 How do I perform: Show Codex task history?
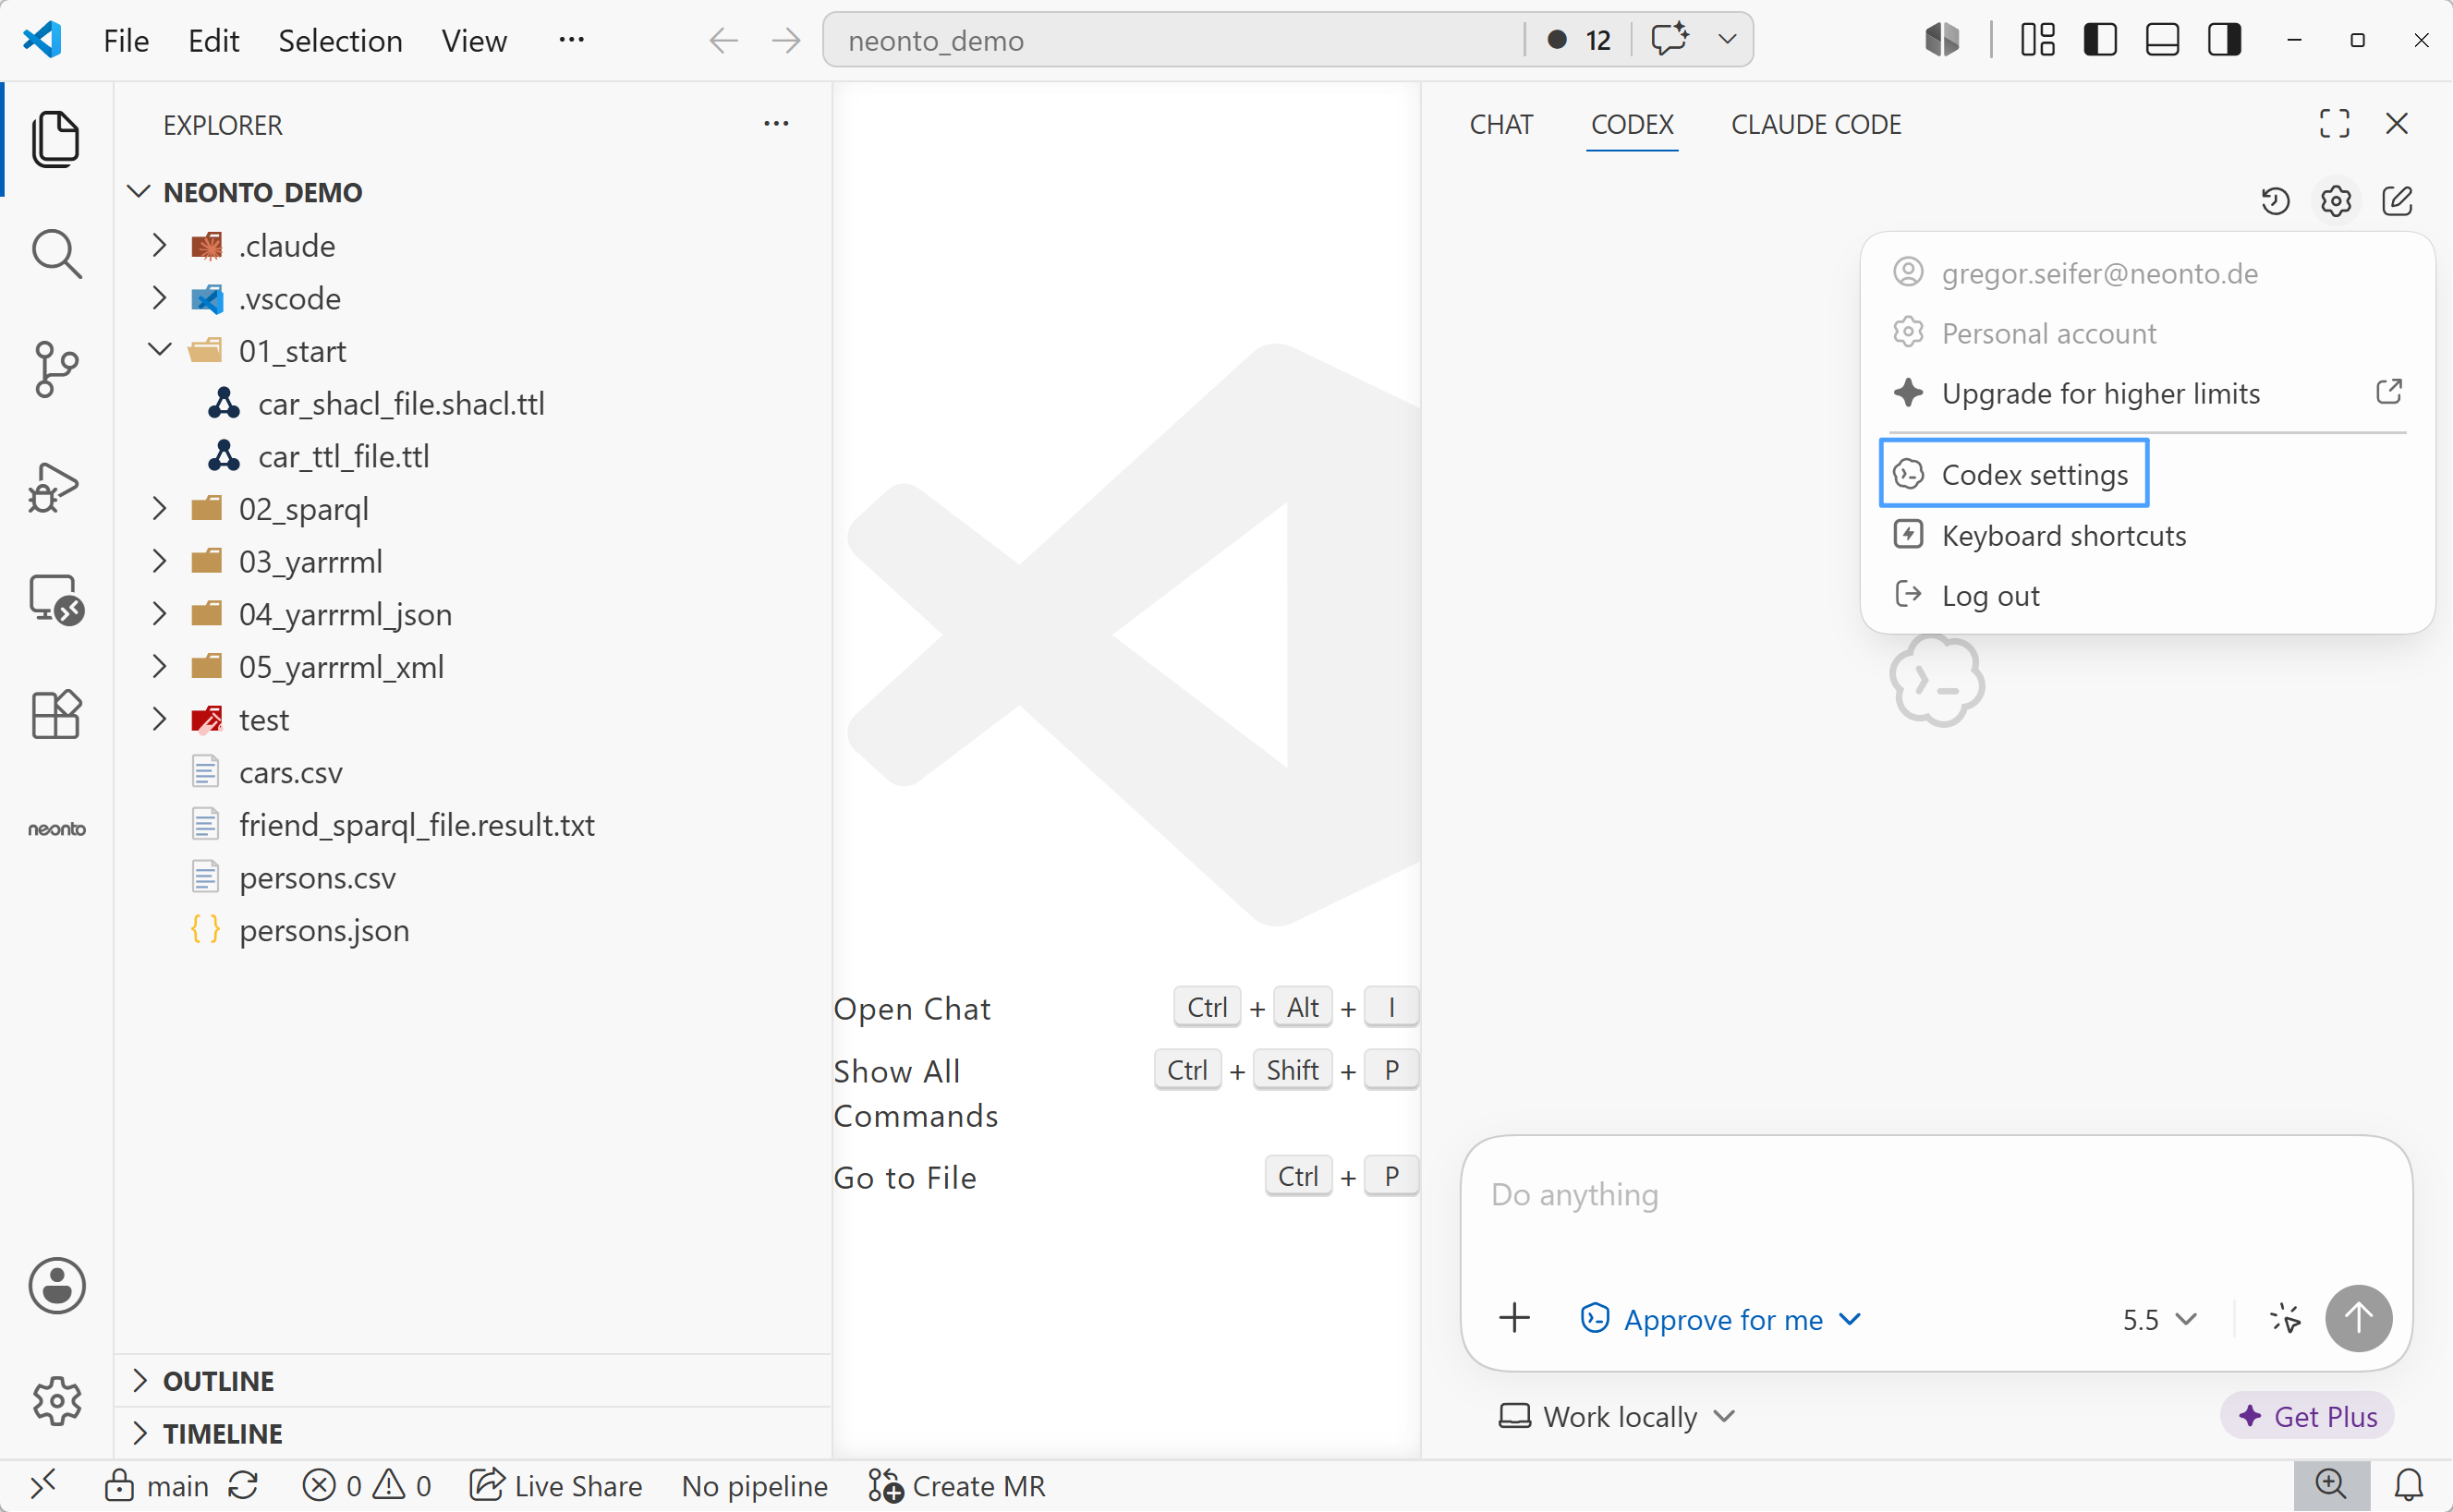click(2275, 201)
